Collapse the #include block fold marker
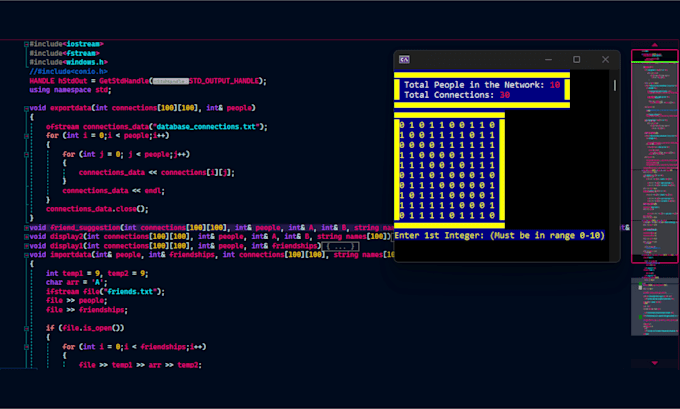The image size is (680, 409). pyautogui.click(x=26, y=44)
